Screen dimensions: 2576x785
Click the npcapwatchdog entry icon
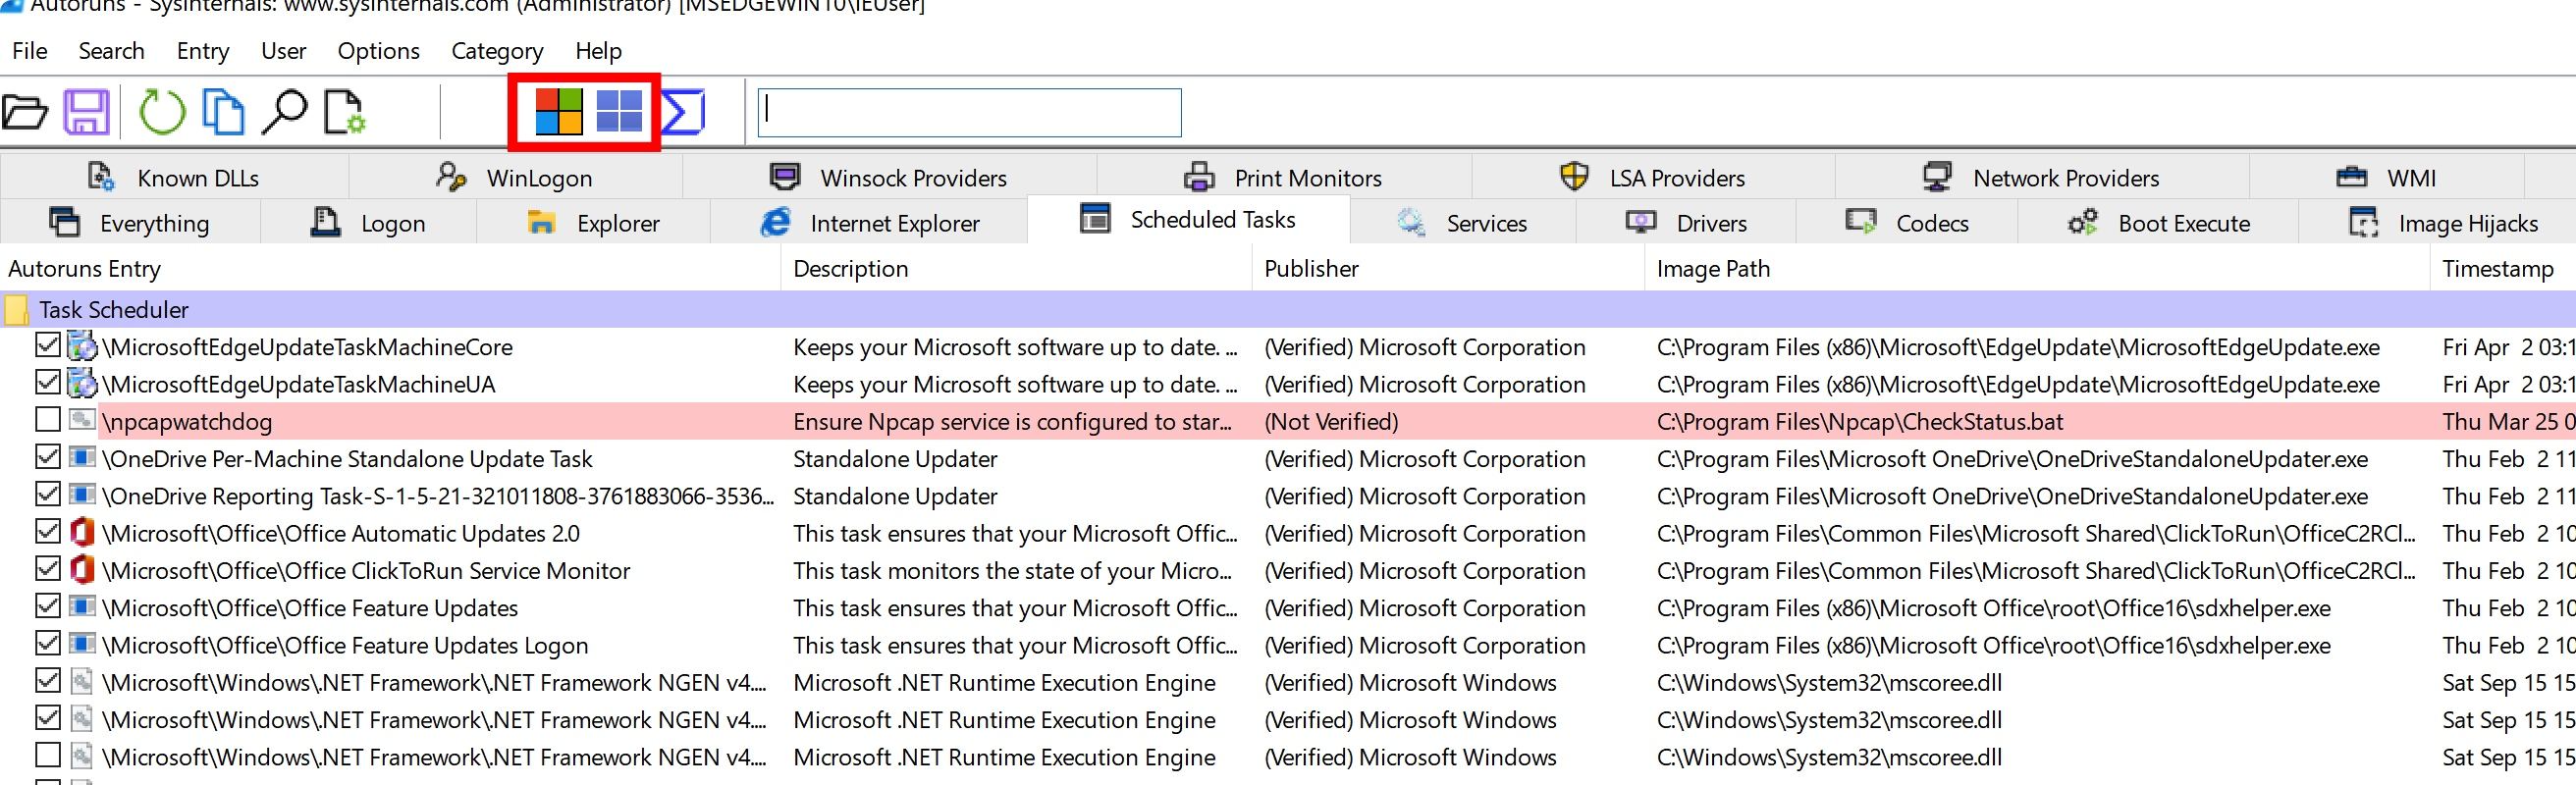pos(82,420)
